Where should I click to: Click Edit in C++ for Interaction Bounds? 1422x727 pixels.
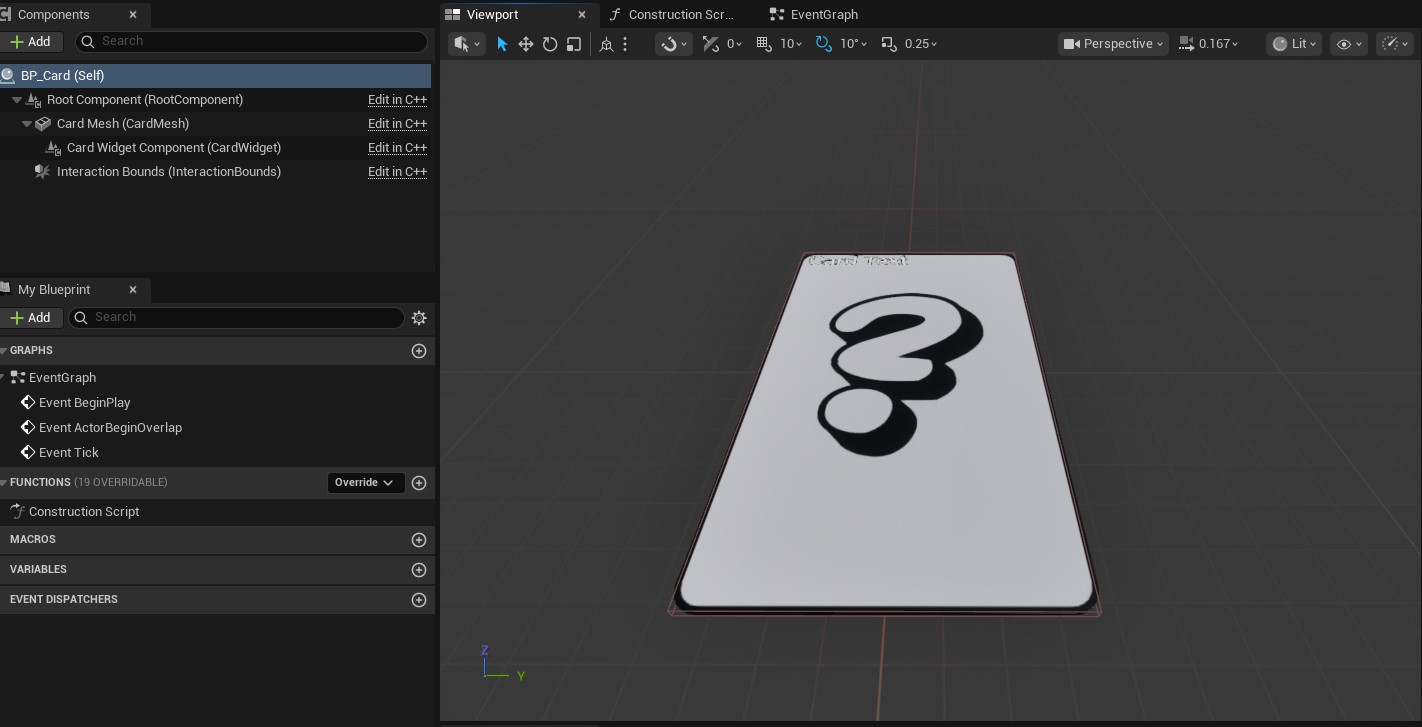397,172
